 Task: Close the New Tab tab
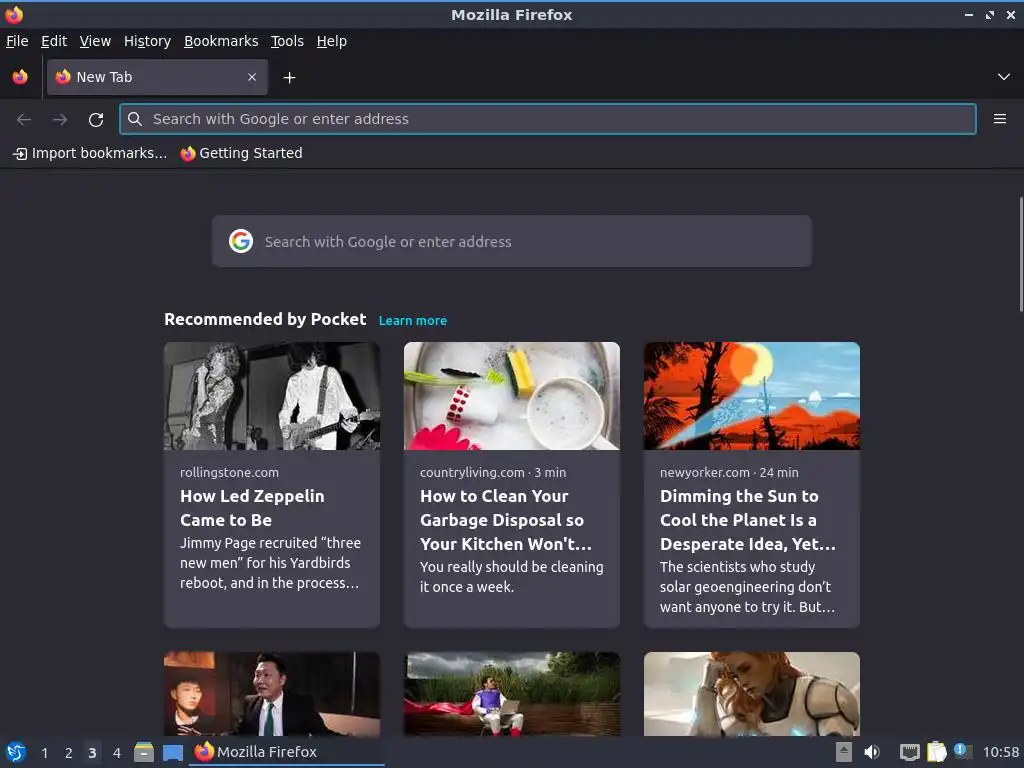click(x=252, y=77)
